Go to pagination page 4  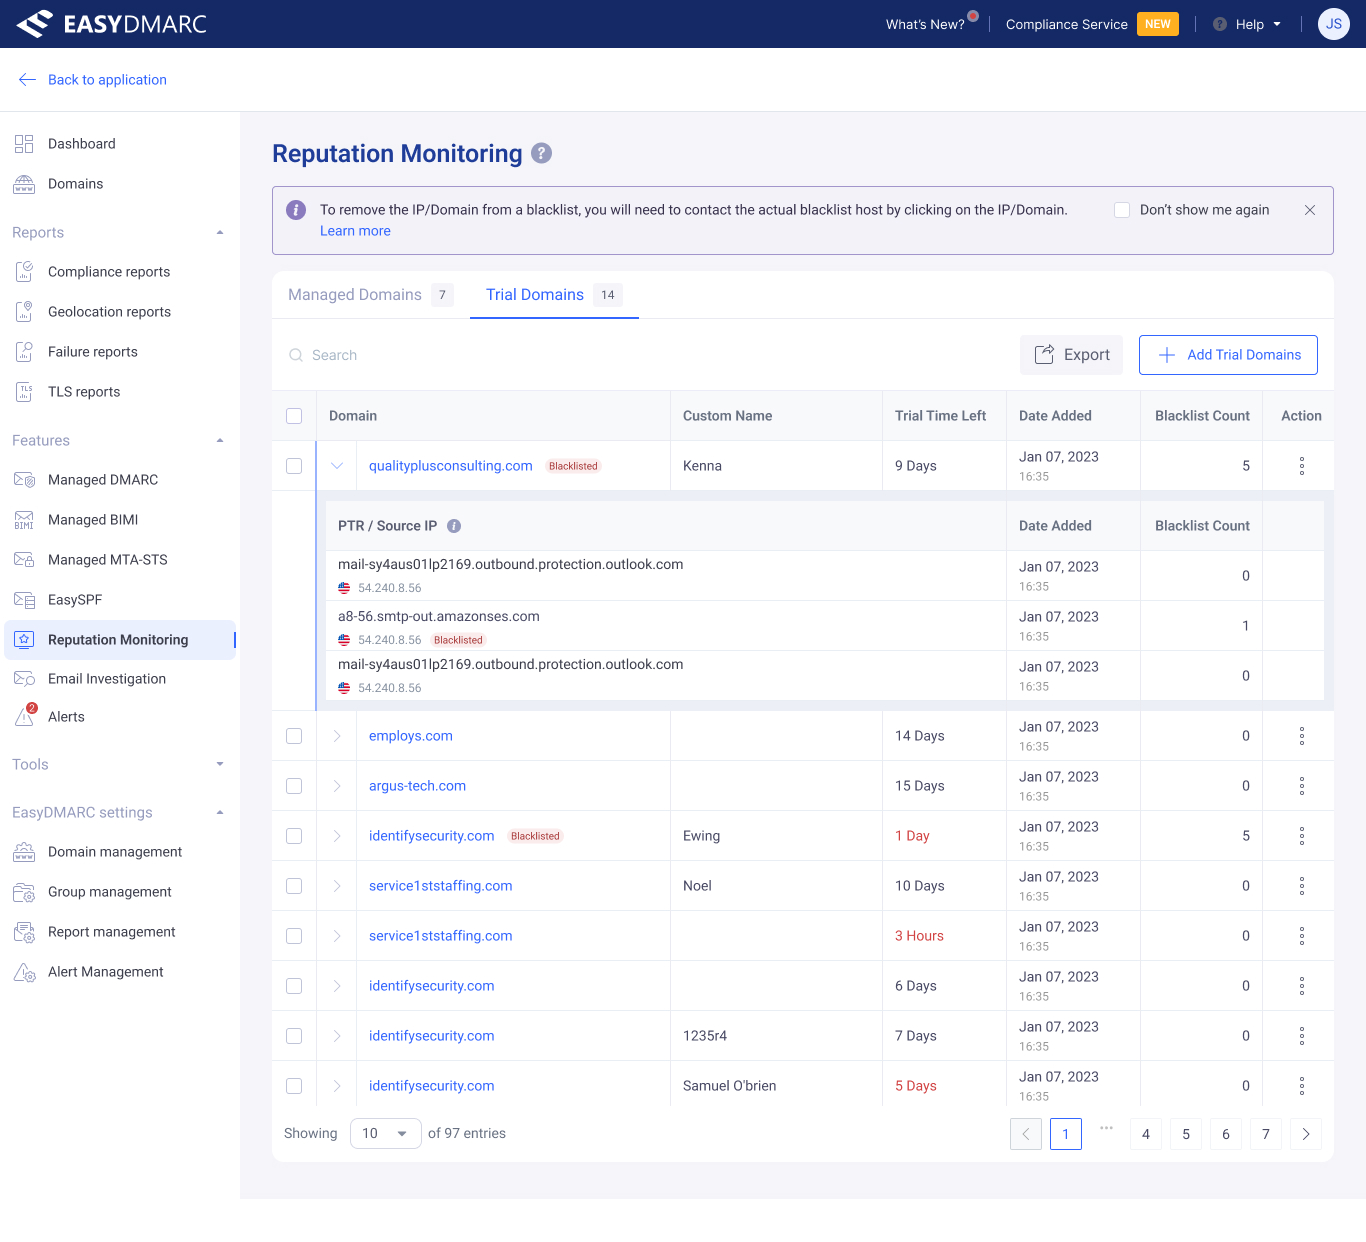[x=1146, y=1134]
